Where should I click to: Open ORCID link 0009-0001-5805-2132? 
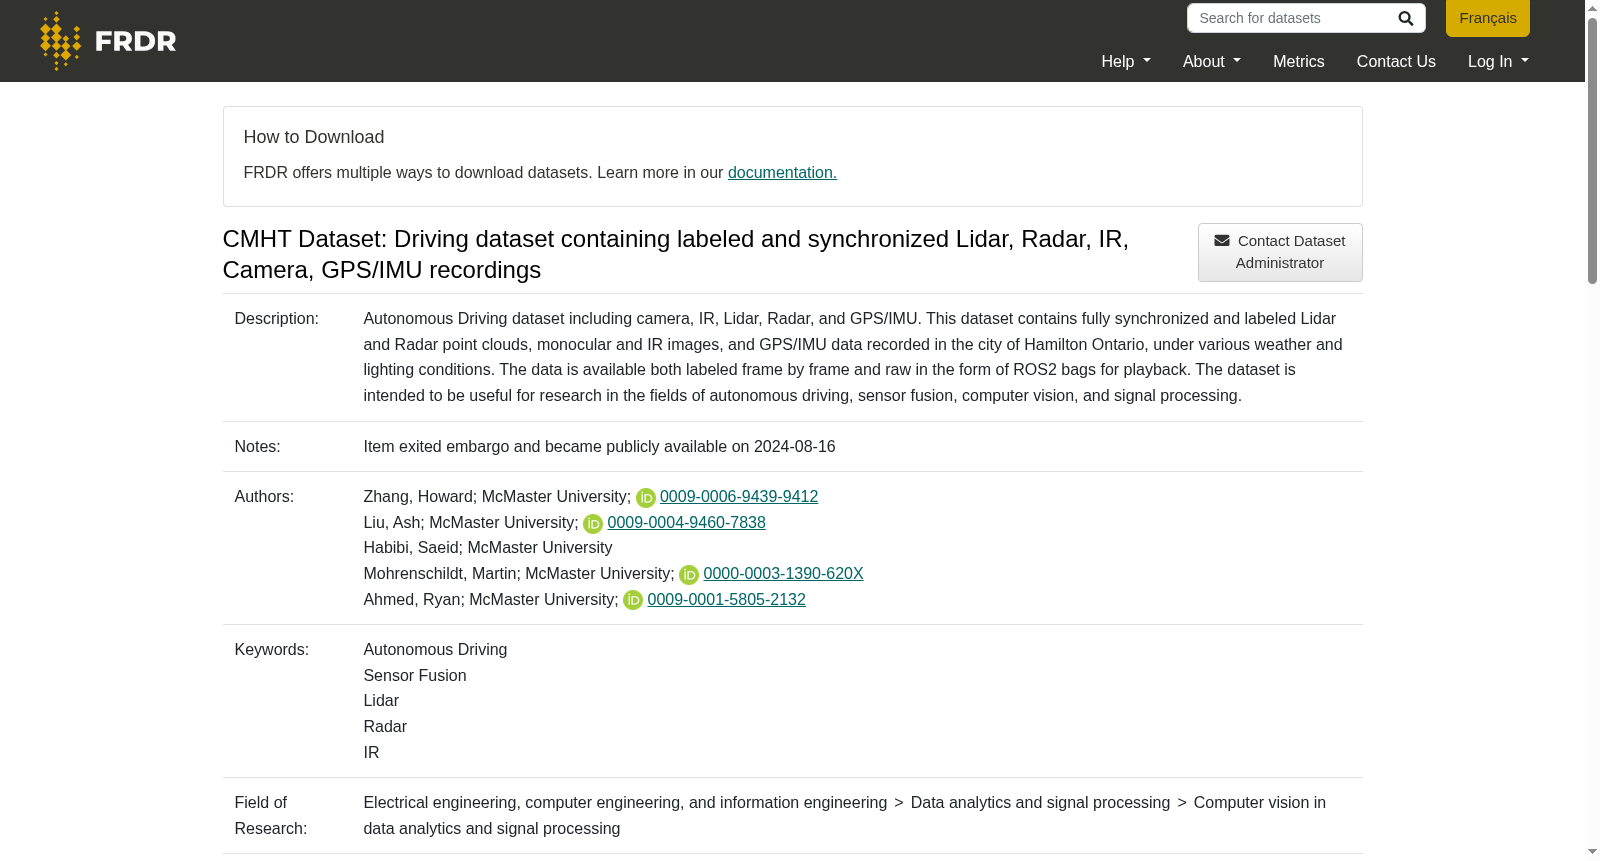[726, 599]
